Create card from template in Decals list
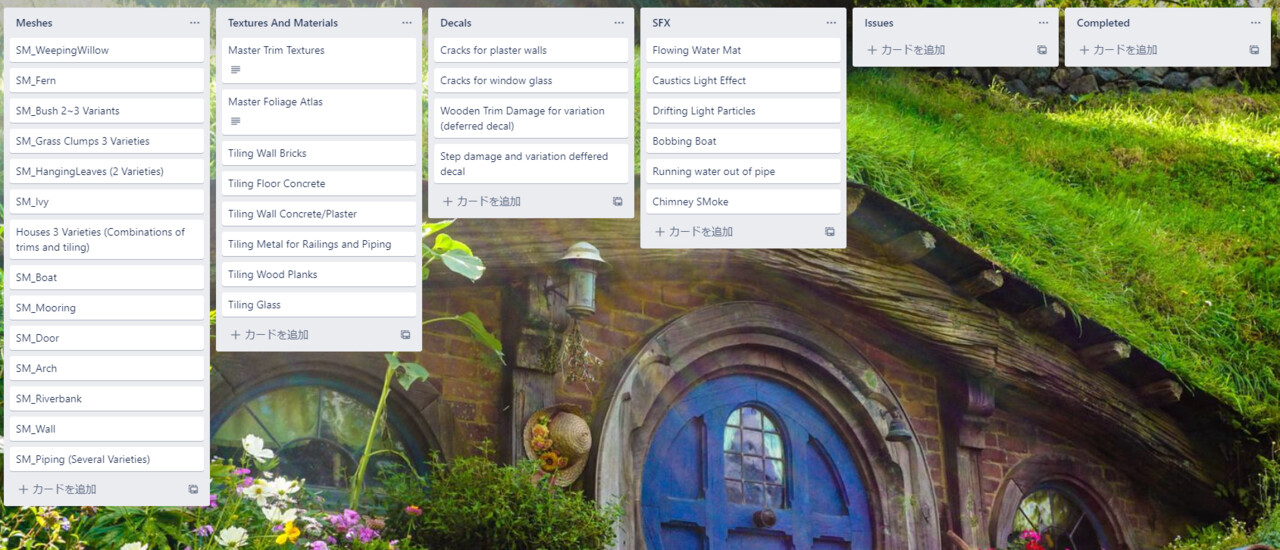1280x550 pixels. pyautogui.click(x=617, y=202)
